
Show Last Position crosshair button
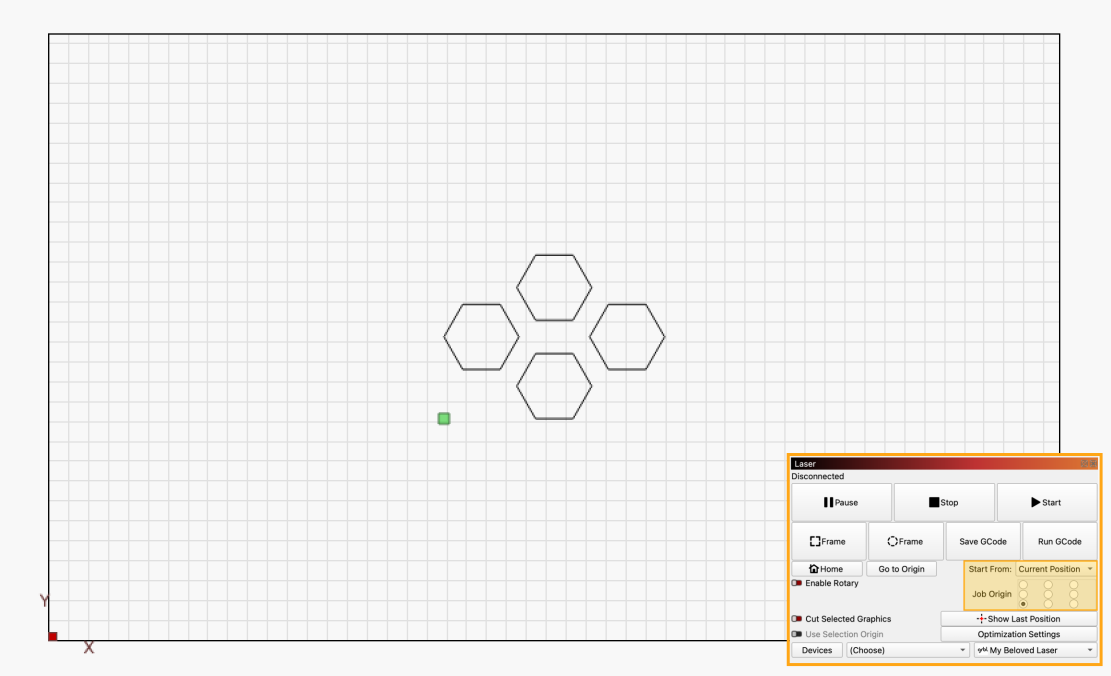click(1018, 619)
